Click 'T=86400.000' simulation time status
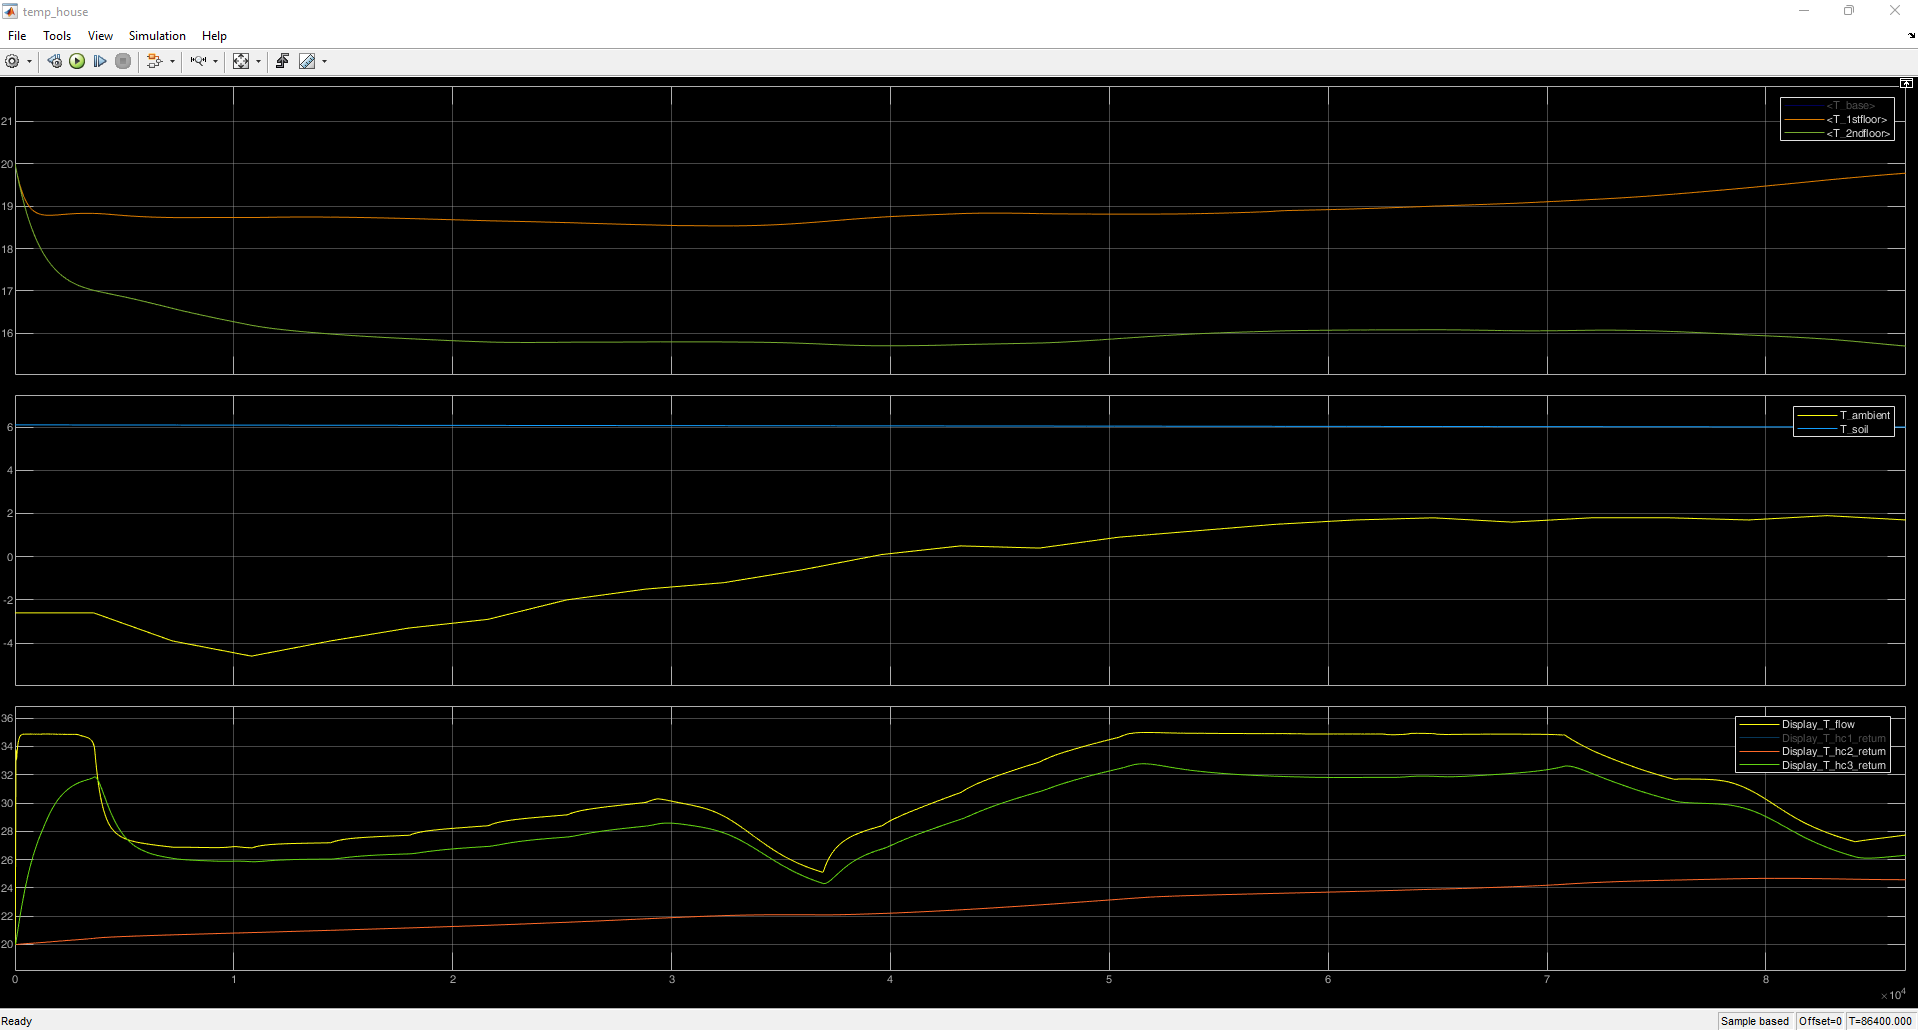The image size is (1918, 1030). pyautogui.click(x=1880, y=1021)
